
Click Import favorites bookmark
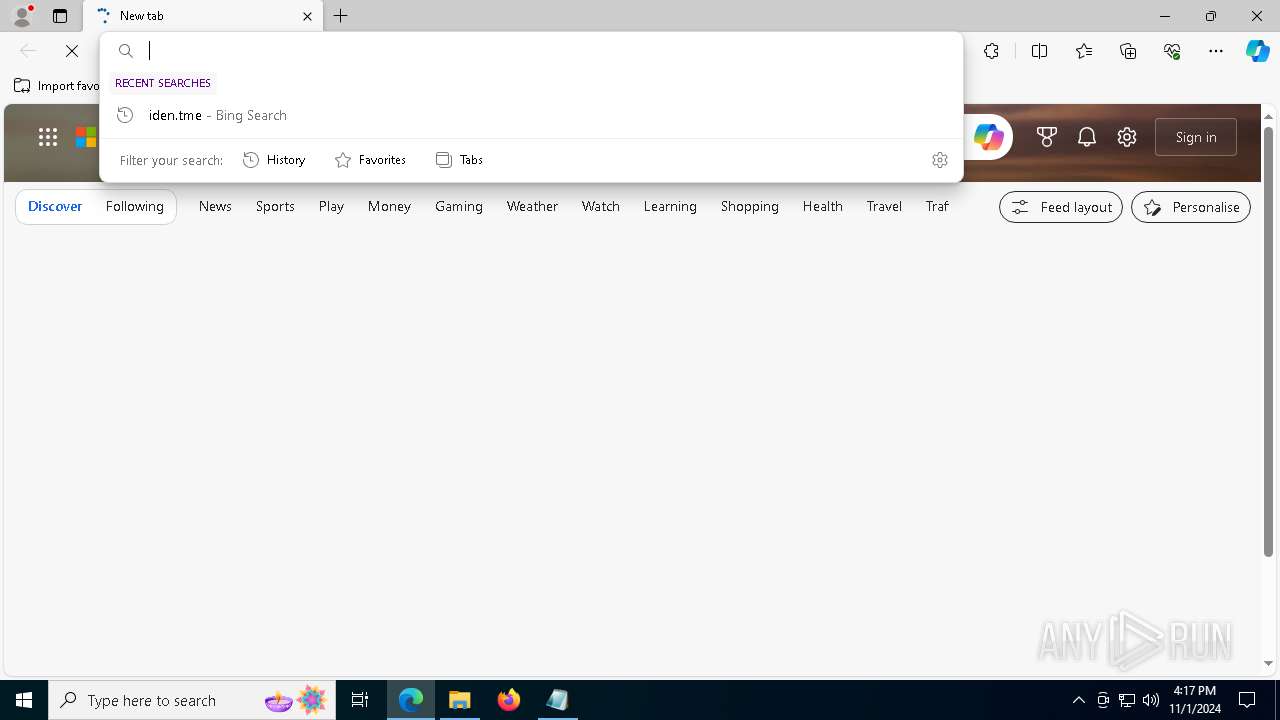57,86
